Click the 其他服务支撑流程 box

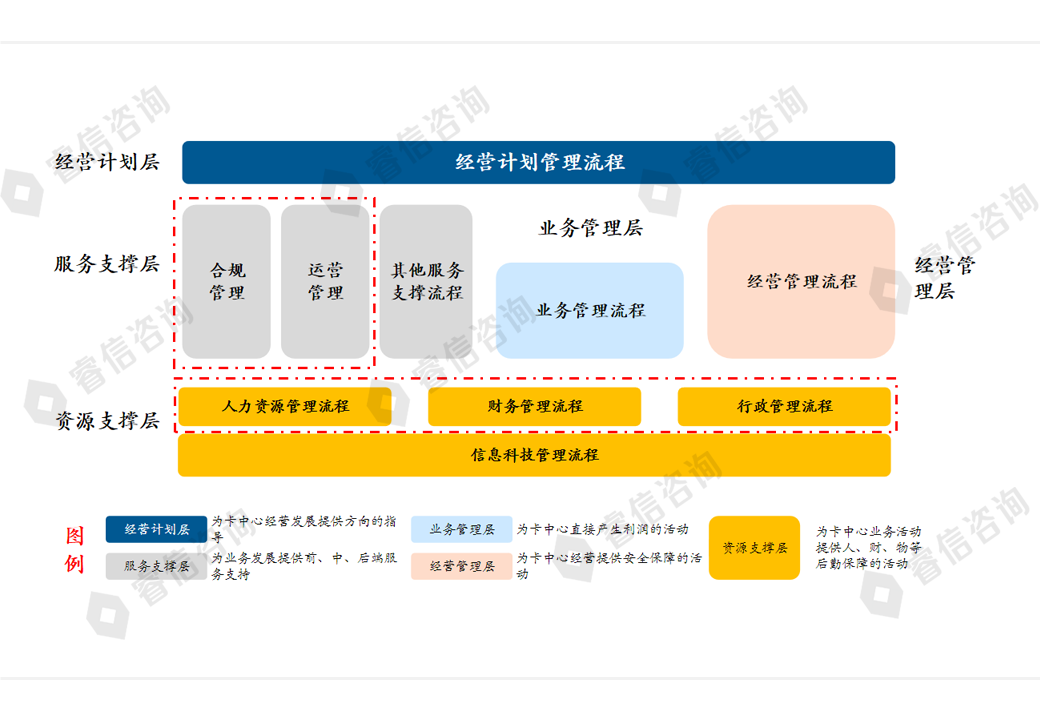[426, 282]
